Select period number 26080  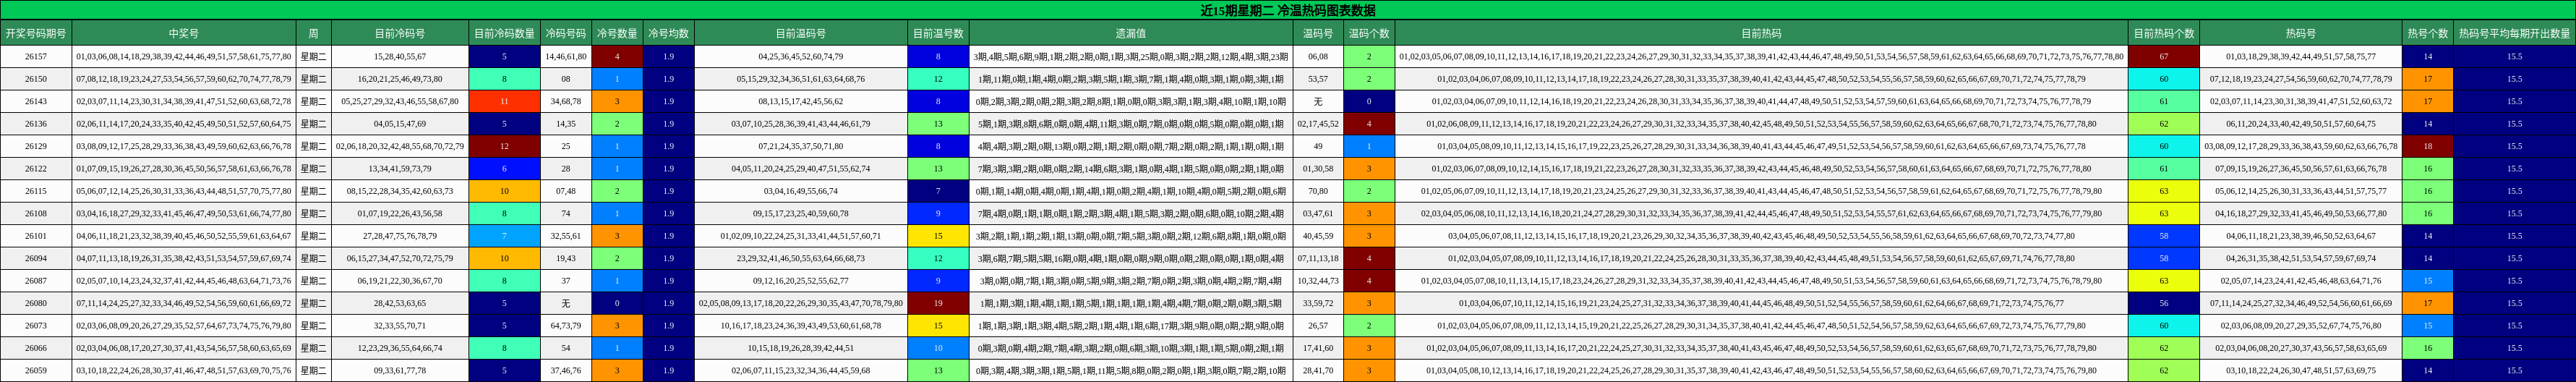point(36,303)
